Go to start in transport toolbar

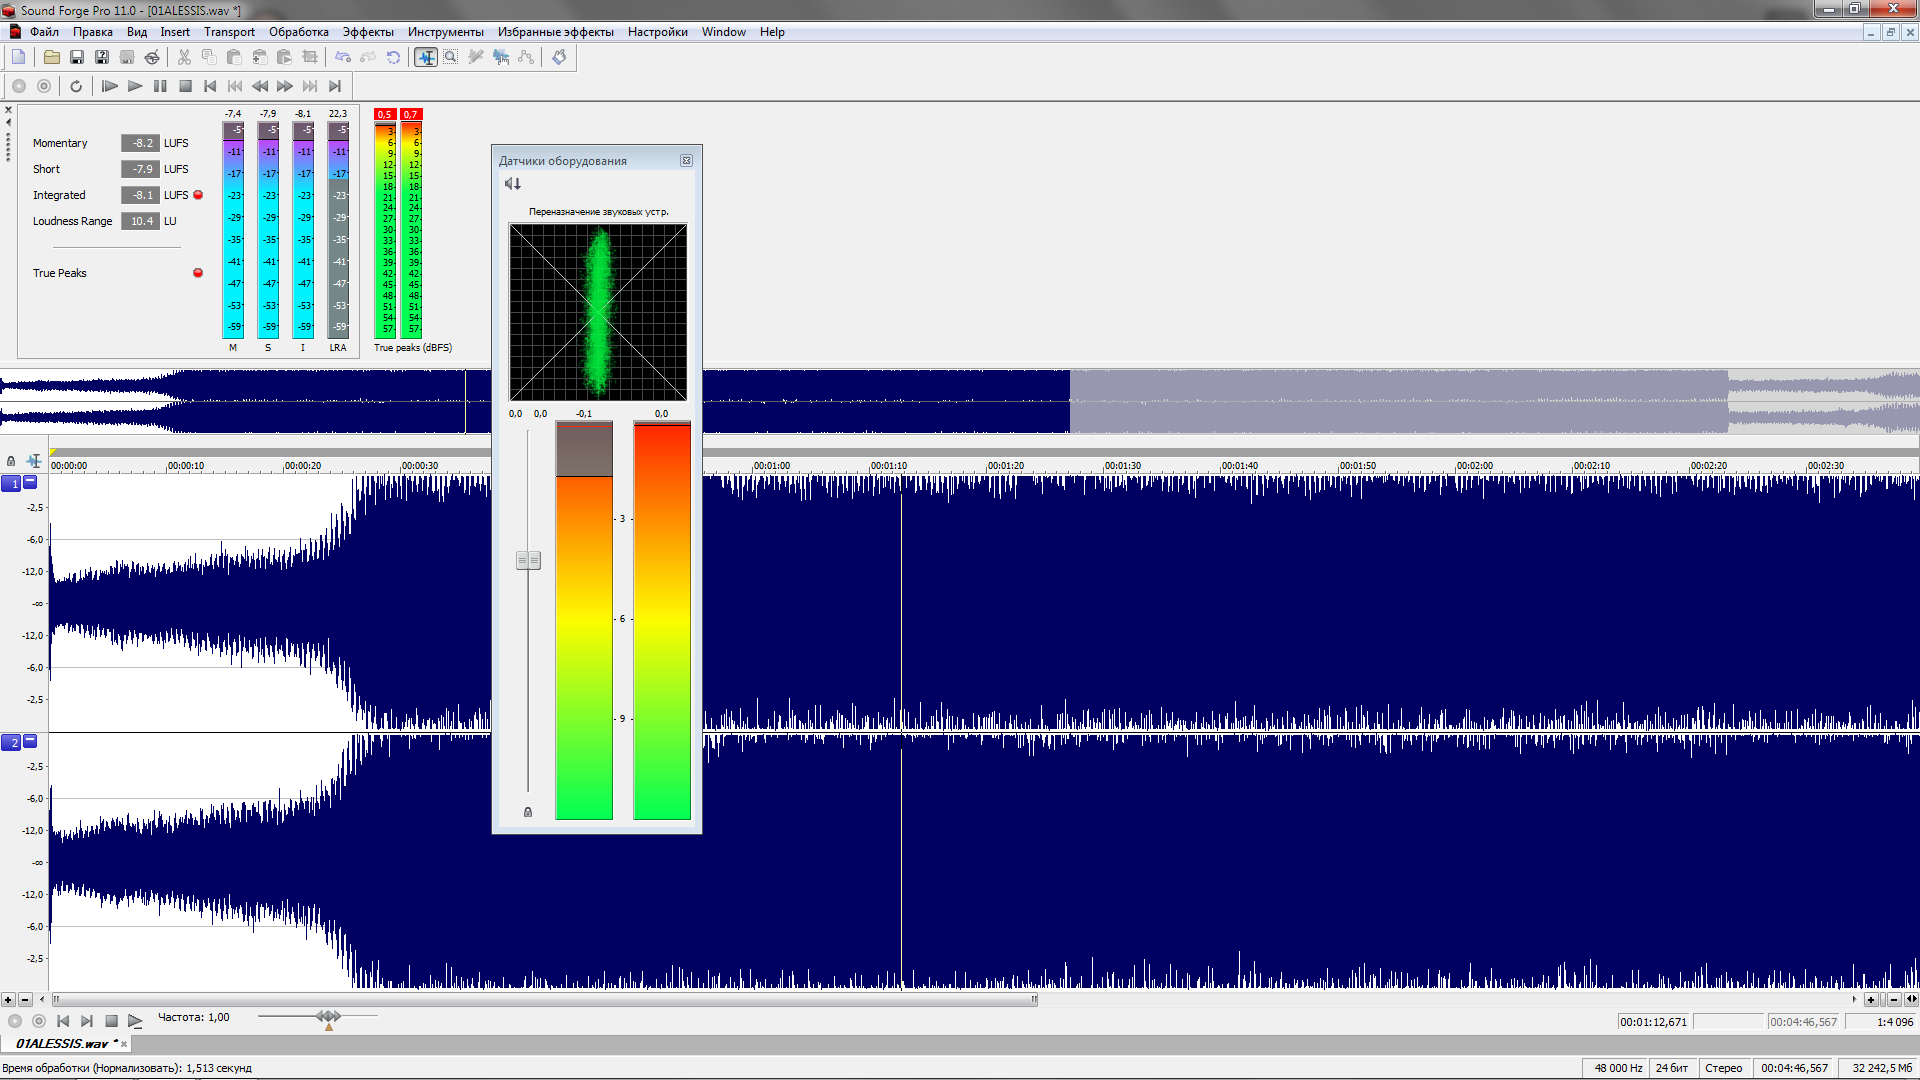pos(210,86)
